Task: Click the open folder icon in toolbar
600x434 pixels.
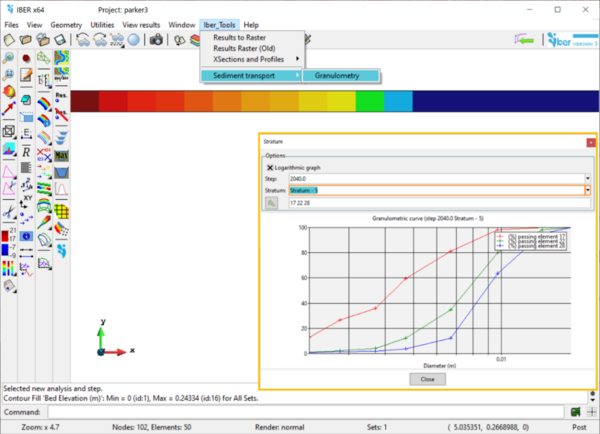Action: coord(27,40)
